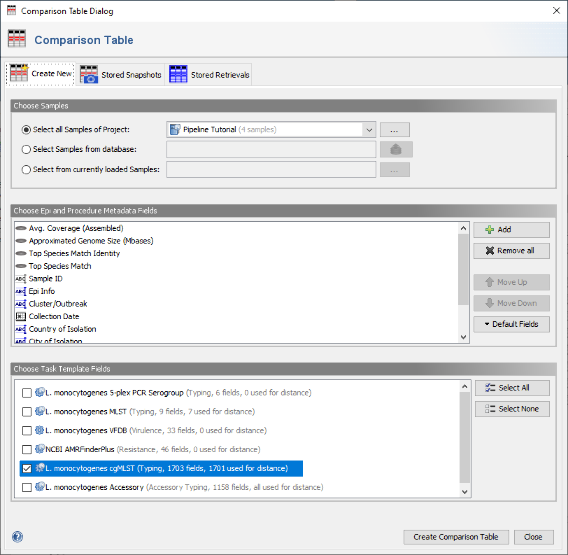Click the Sample ID ABC icon
Viewport: 568px width, 555px height.
(x=21, y=279)
